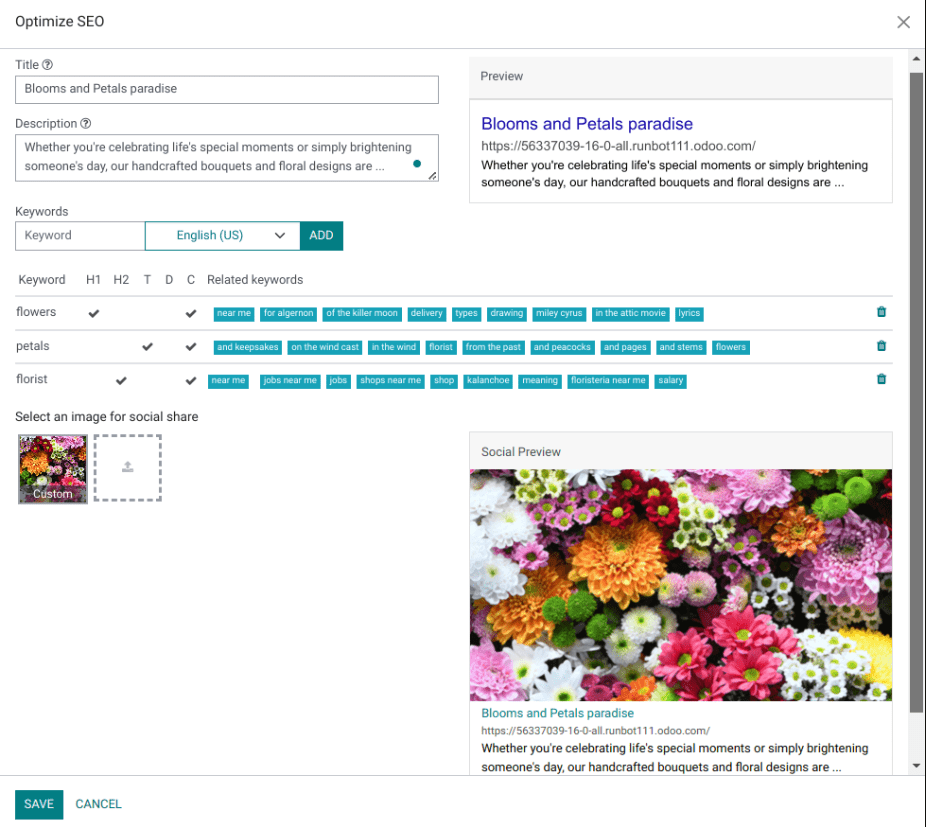Click the ADD button to add a keyword
The height and width of the screenshot is (827, 926).
click(x=321, y=235)
